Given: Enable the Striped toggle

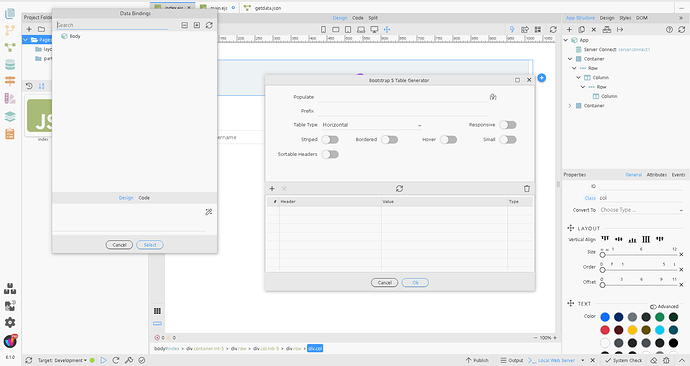Looking at the screenshot, I should (x=330, y=139).
